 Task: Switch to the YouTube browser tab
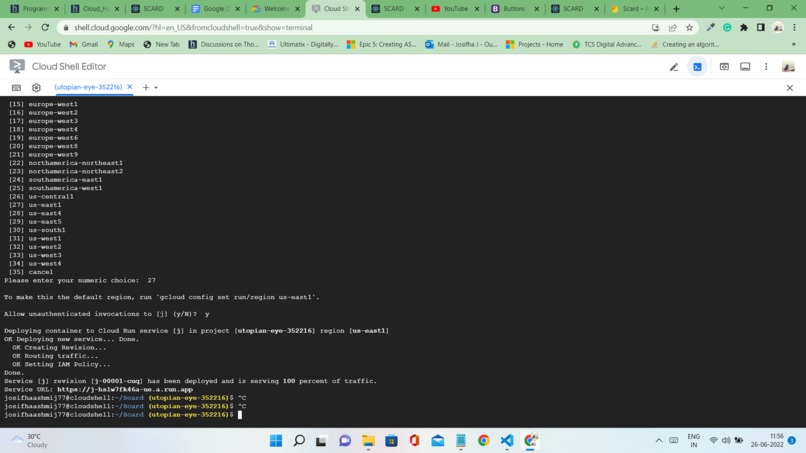point(455,9)
